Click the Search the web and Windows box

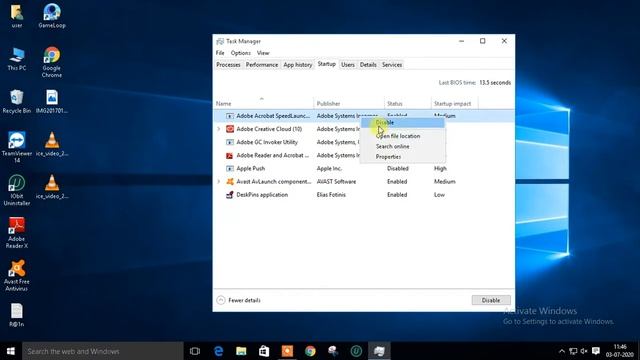point(103,351)
